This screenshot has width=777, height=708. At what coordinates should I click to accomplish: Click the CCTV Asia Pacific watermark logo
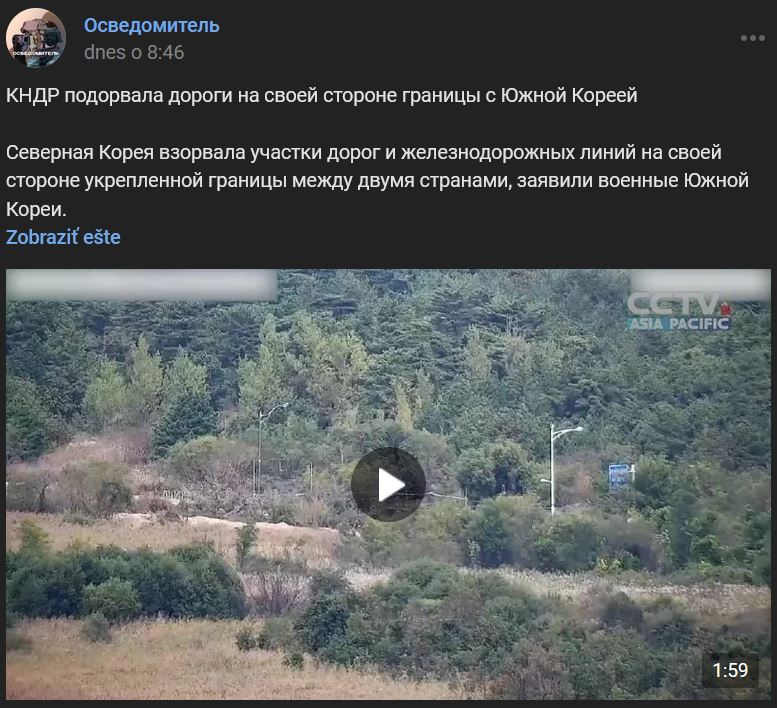(679, 311)
